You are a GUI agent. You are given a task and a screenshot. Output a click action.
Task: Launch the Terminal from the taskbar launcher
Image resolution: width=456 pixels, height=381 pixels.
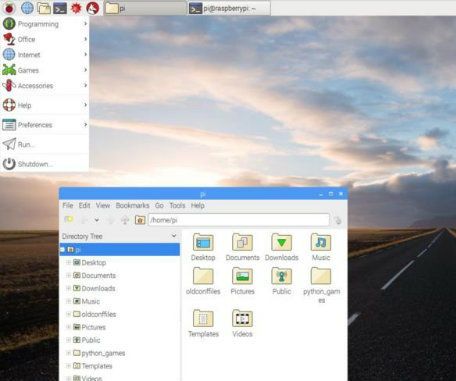(60, 8)
